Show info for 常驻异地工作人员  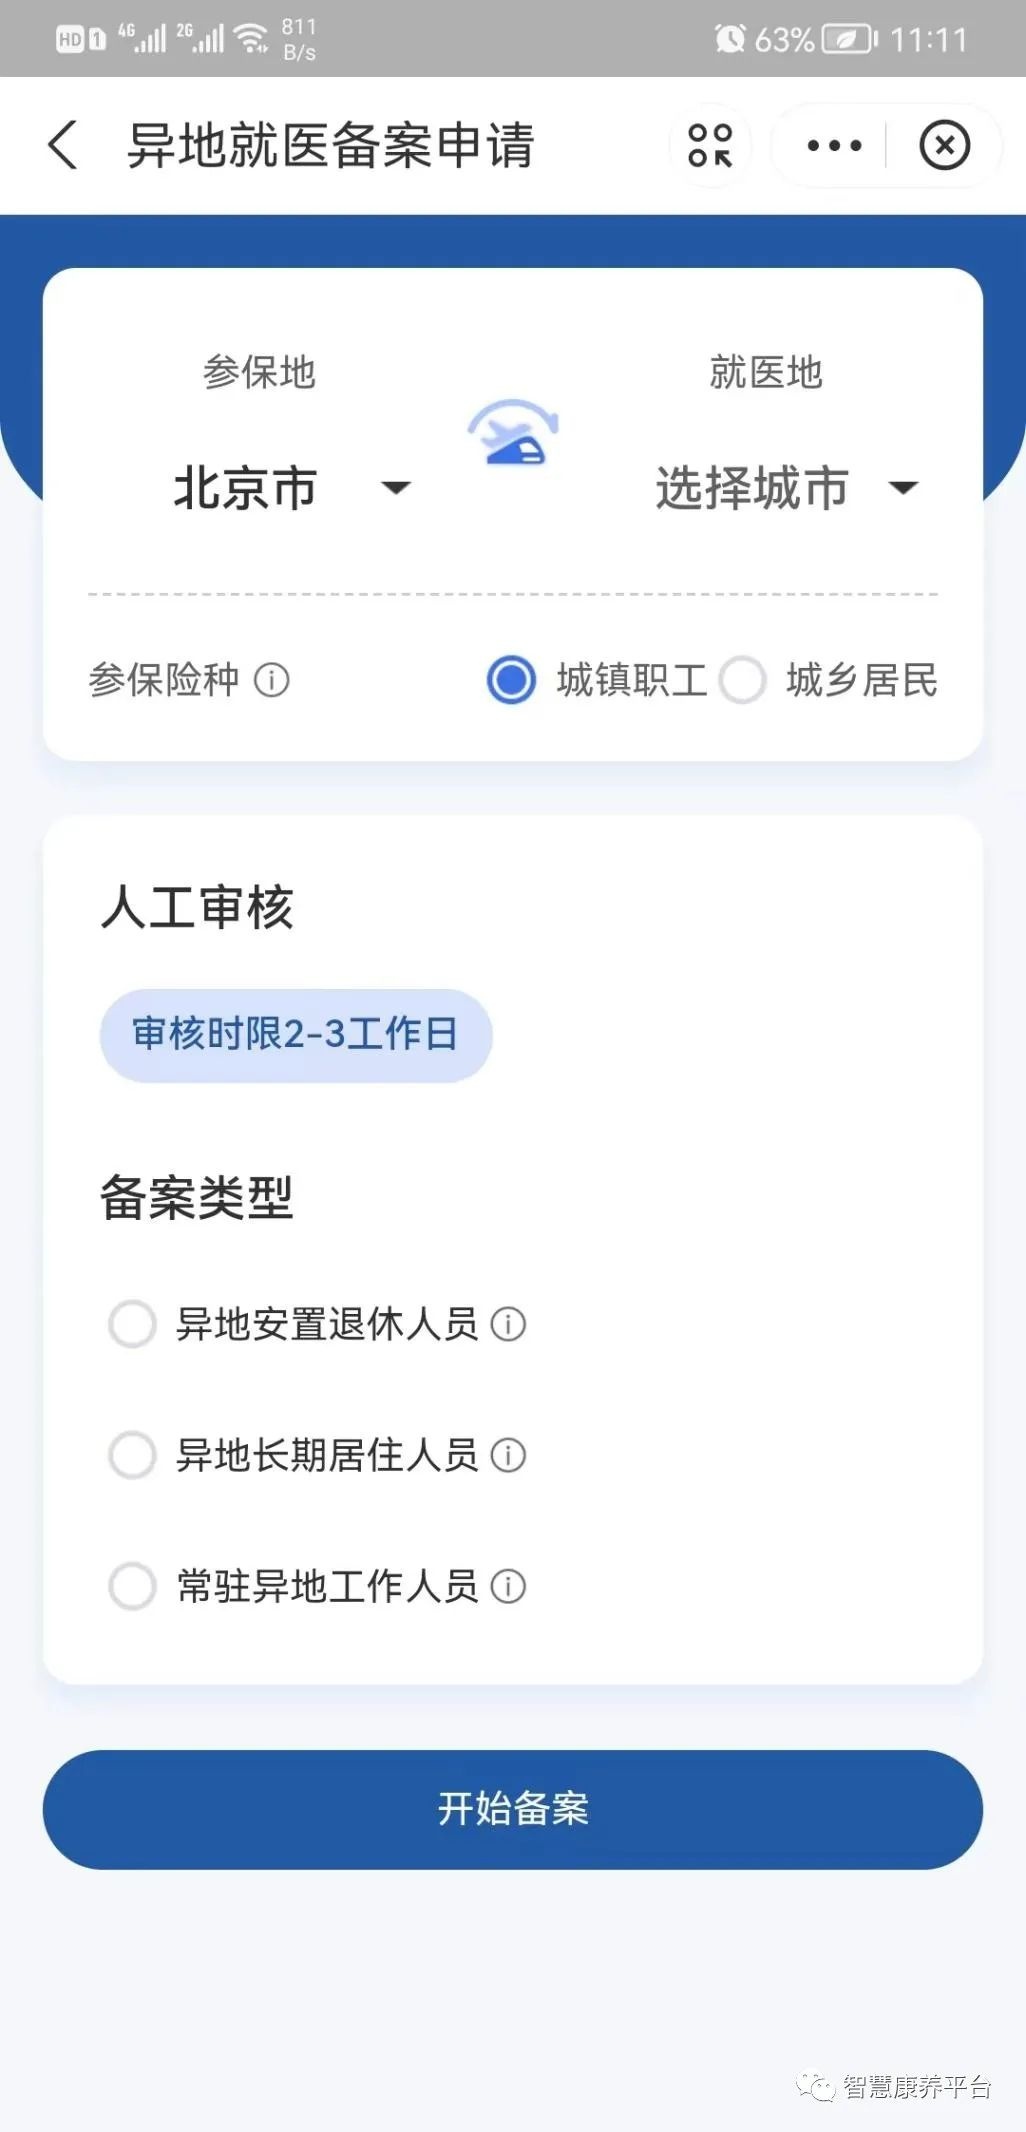pos(508,1587)
